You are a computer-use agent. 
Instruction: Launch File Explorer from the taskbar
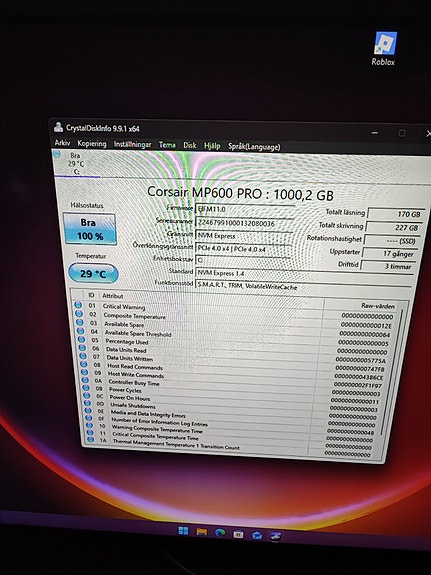point(201,532)
